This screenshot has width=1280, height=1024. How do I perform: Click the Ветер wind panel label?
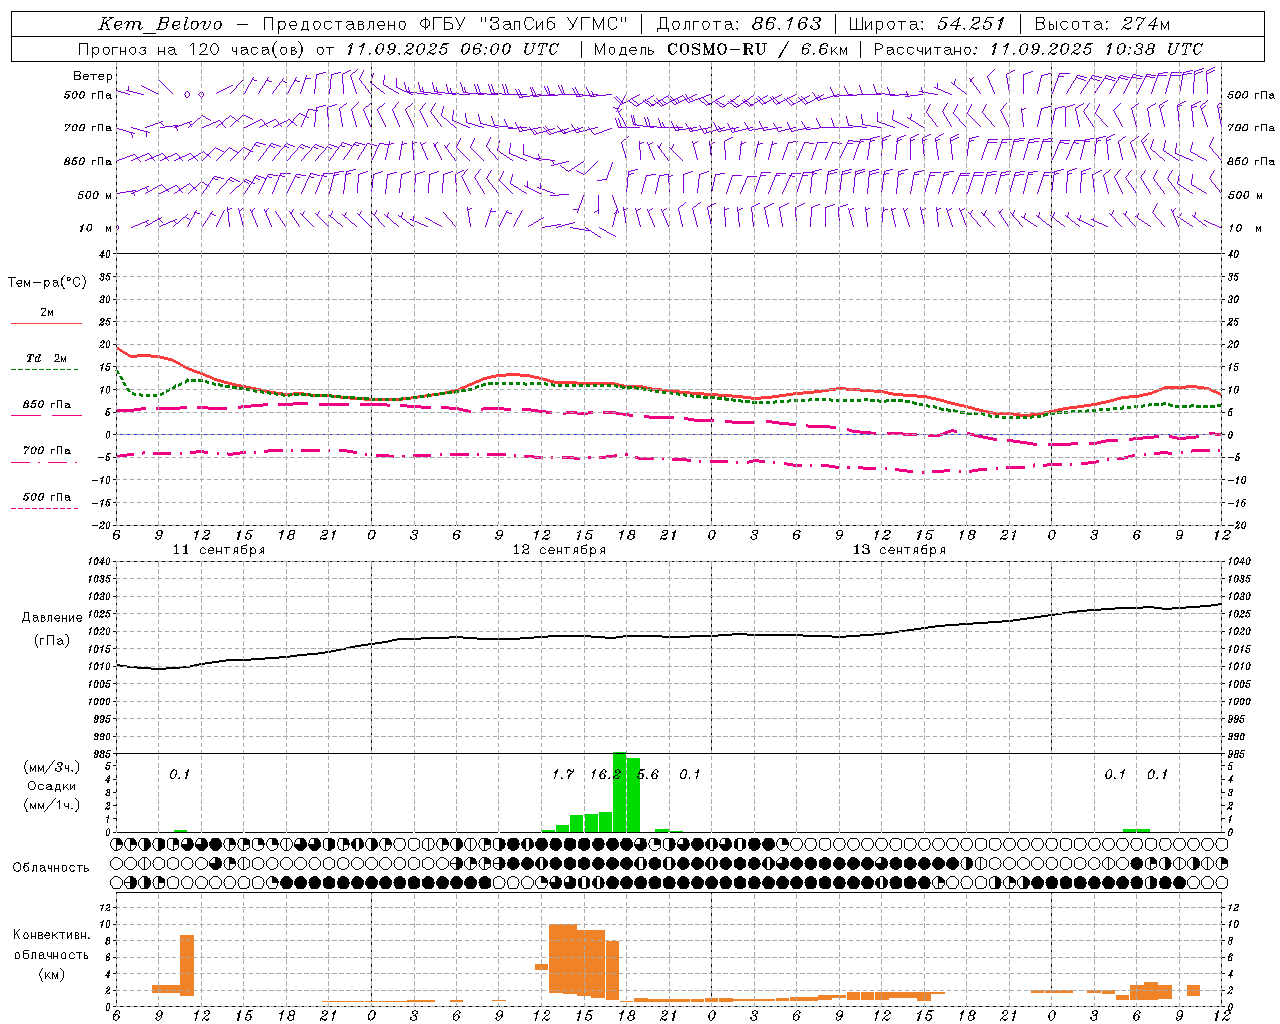click(x=93, y=76)
